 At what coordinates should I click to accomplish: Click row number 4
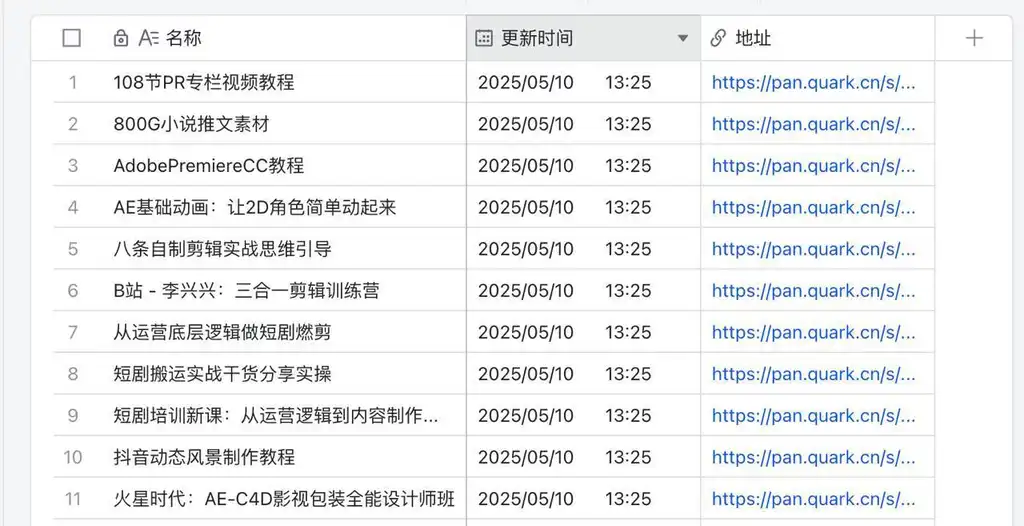coord(72,208)
